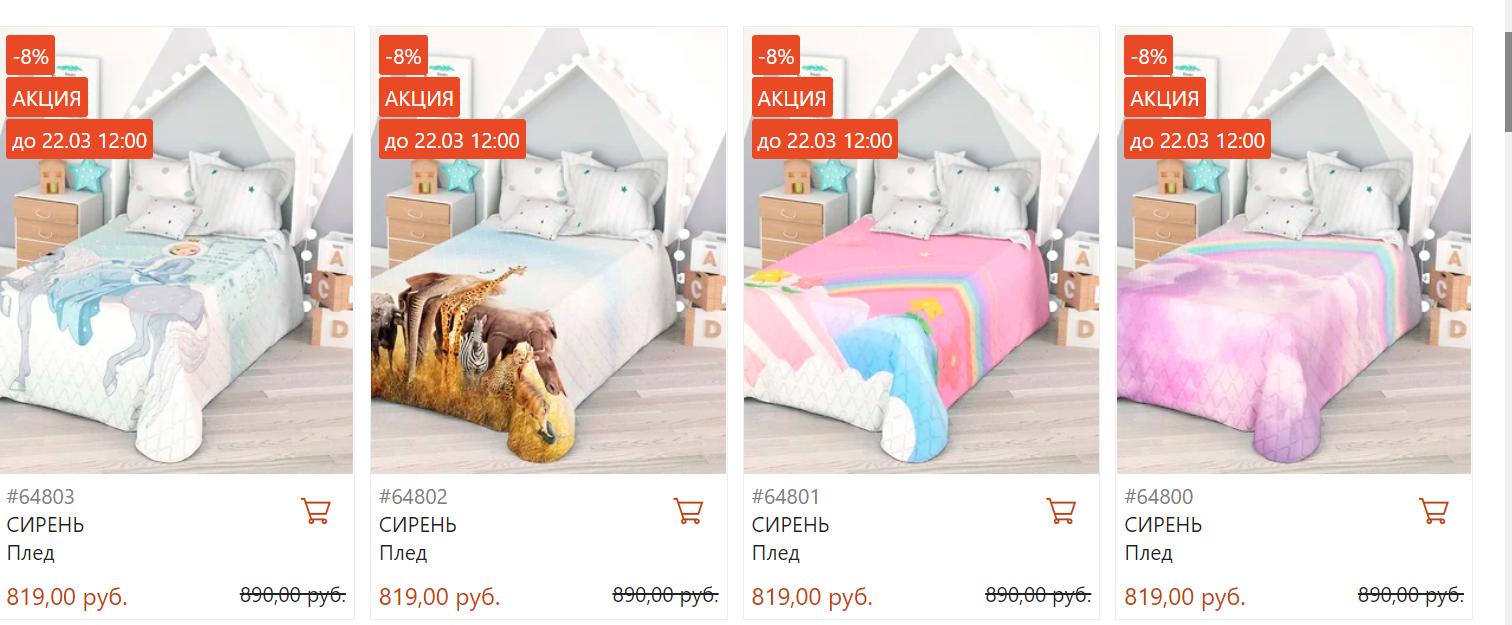This screenshot has height=625, width=1512.
Task: Add item #64803 to cart
Action: 316,511
